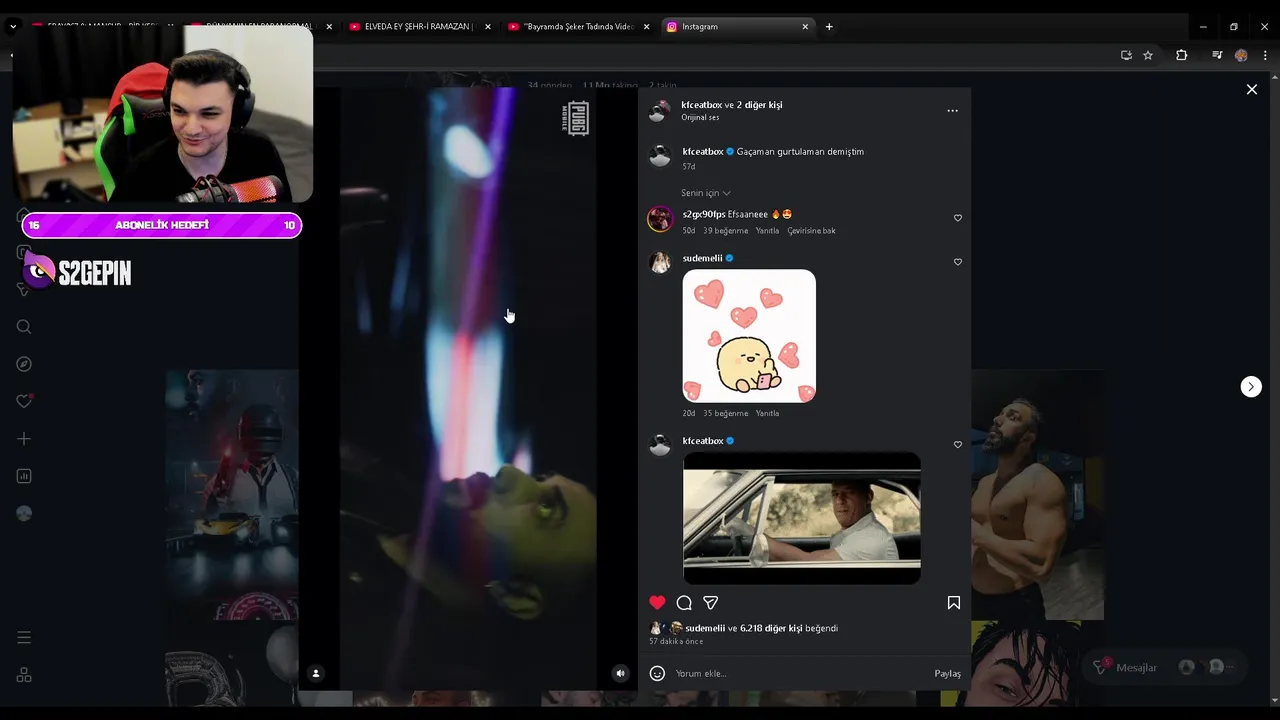Image resolution: width=1280 pixels, height=720 pixels.
Task: Click the Paylaş button
Action: click(x=947, y=673)
